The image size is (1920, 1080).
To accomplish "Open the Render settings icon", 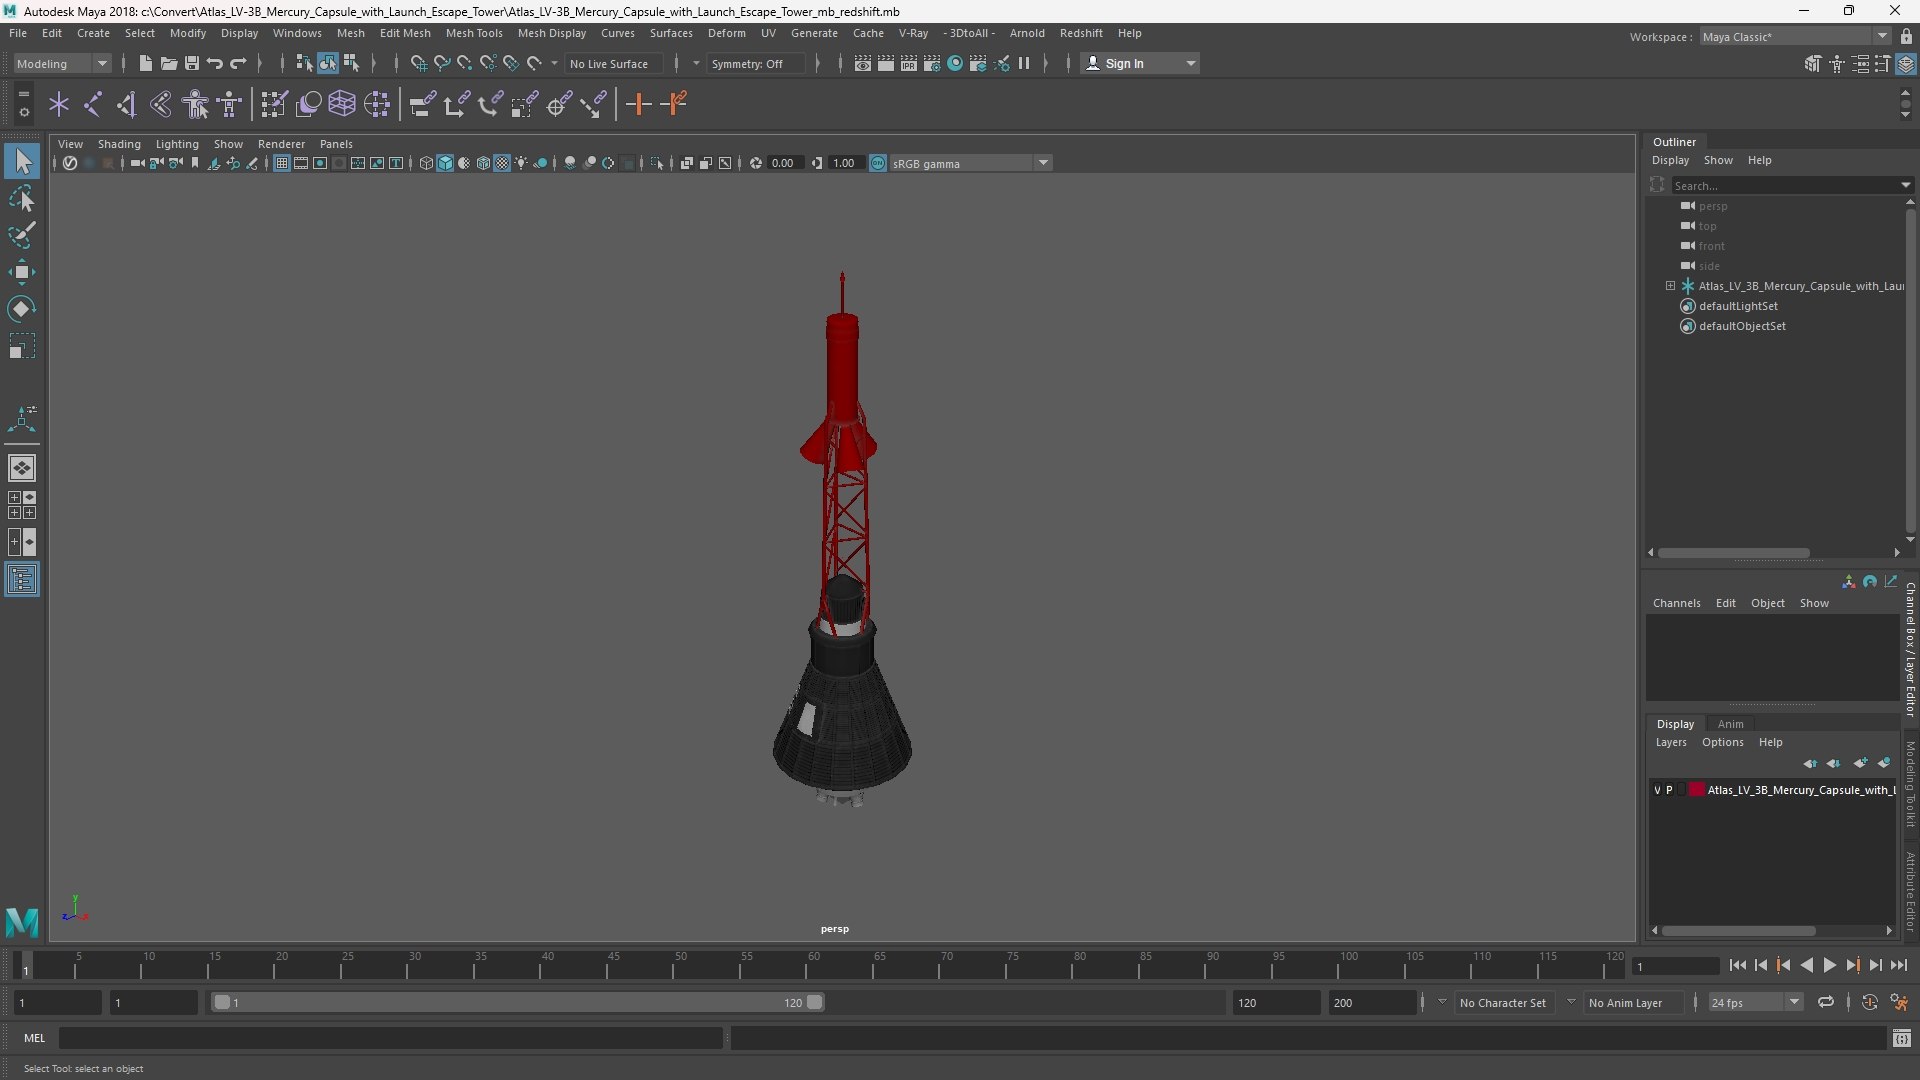I will (x=932, y=63).
